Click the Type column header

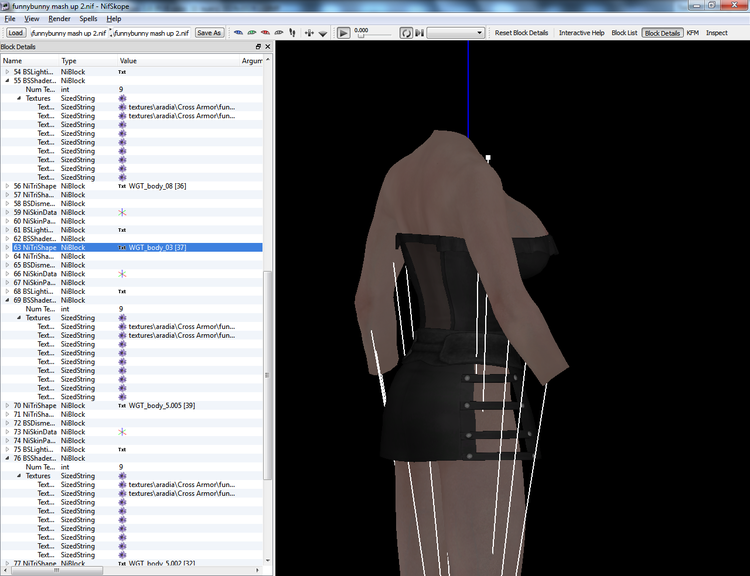(x=88, y=61)
